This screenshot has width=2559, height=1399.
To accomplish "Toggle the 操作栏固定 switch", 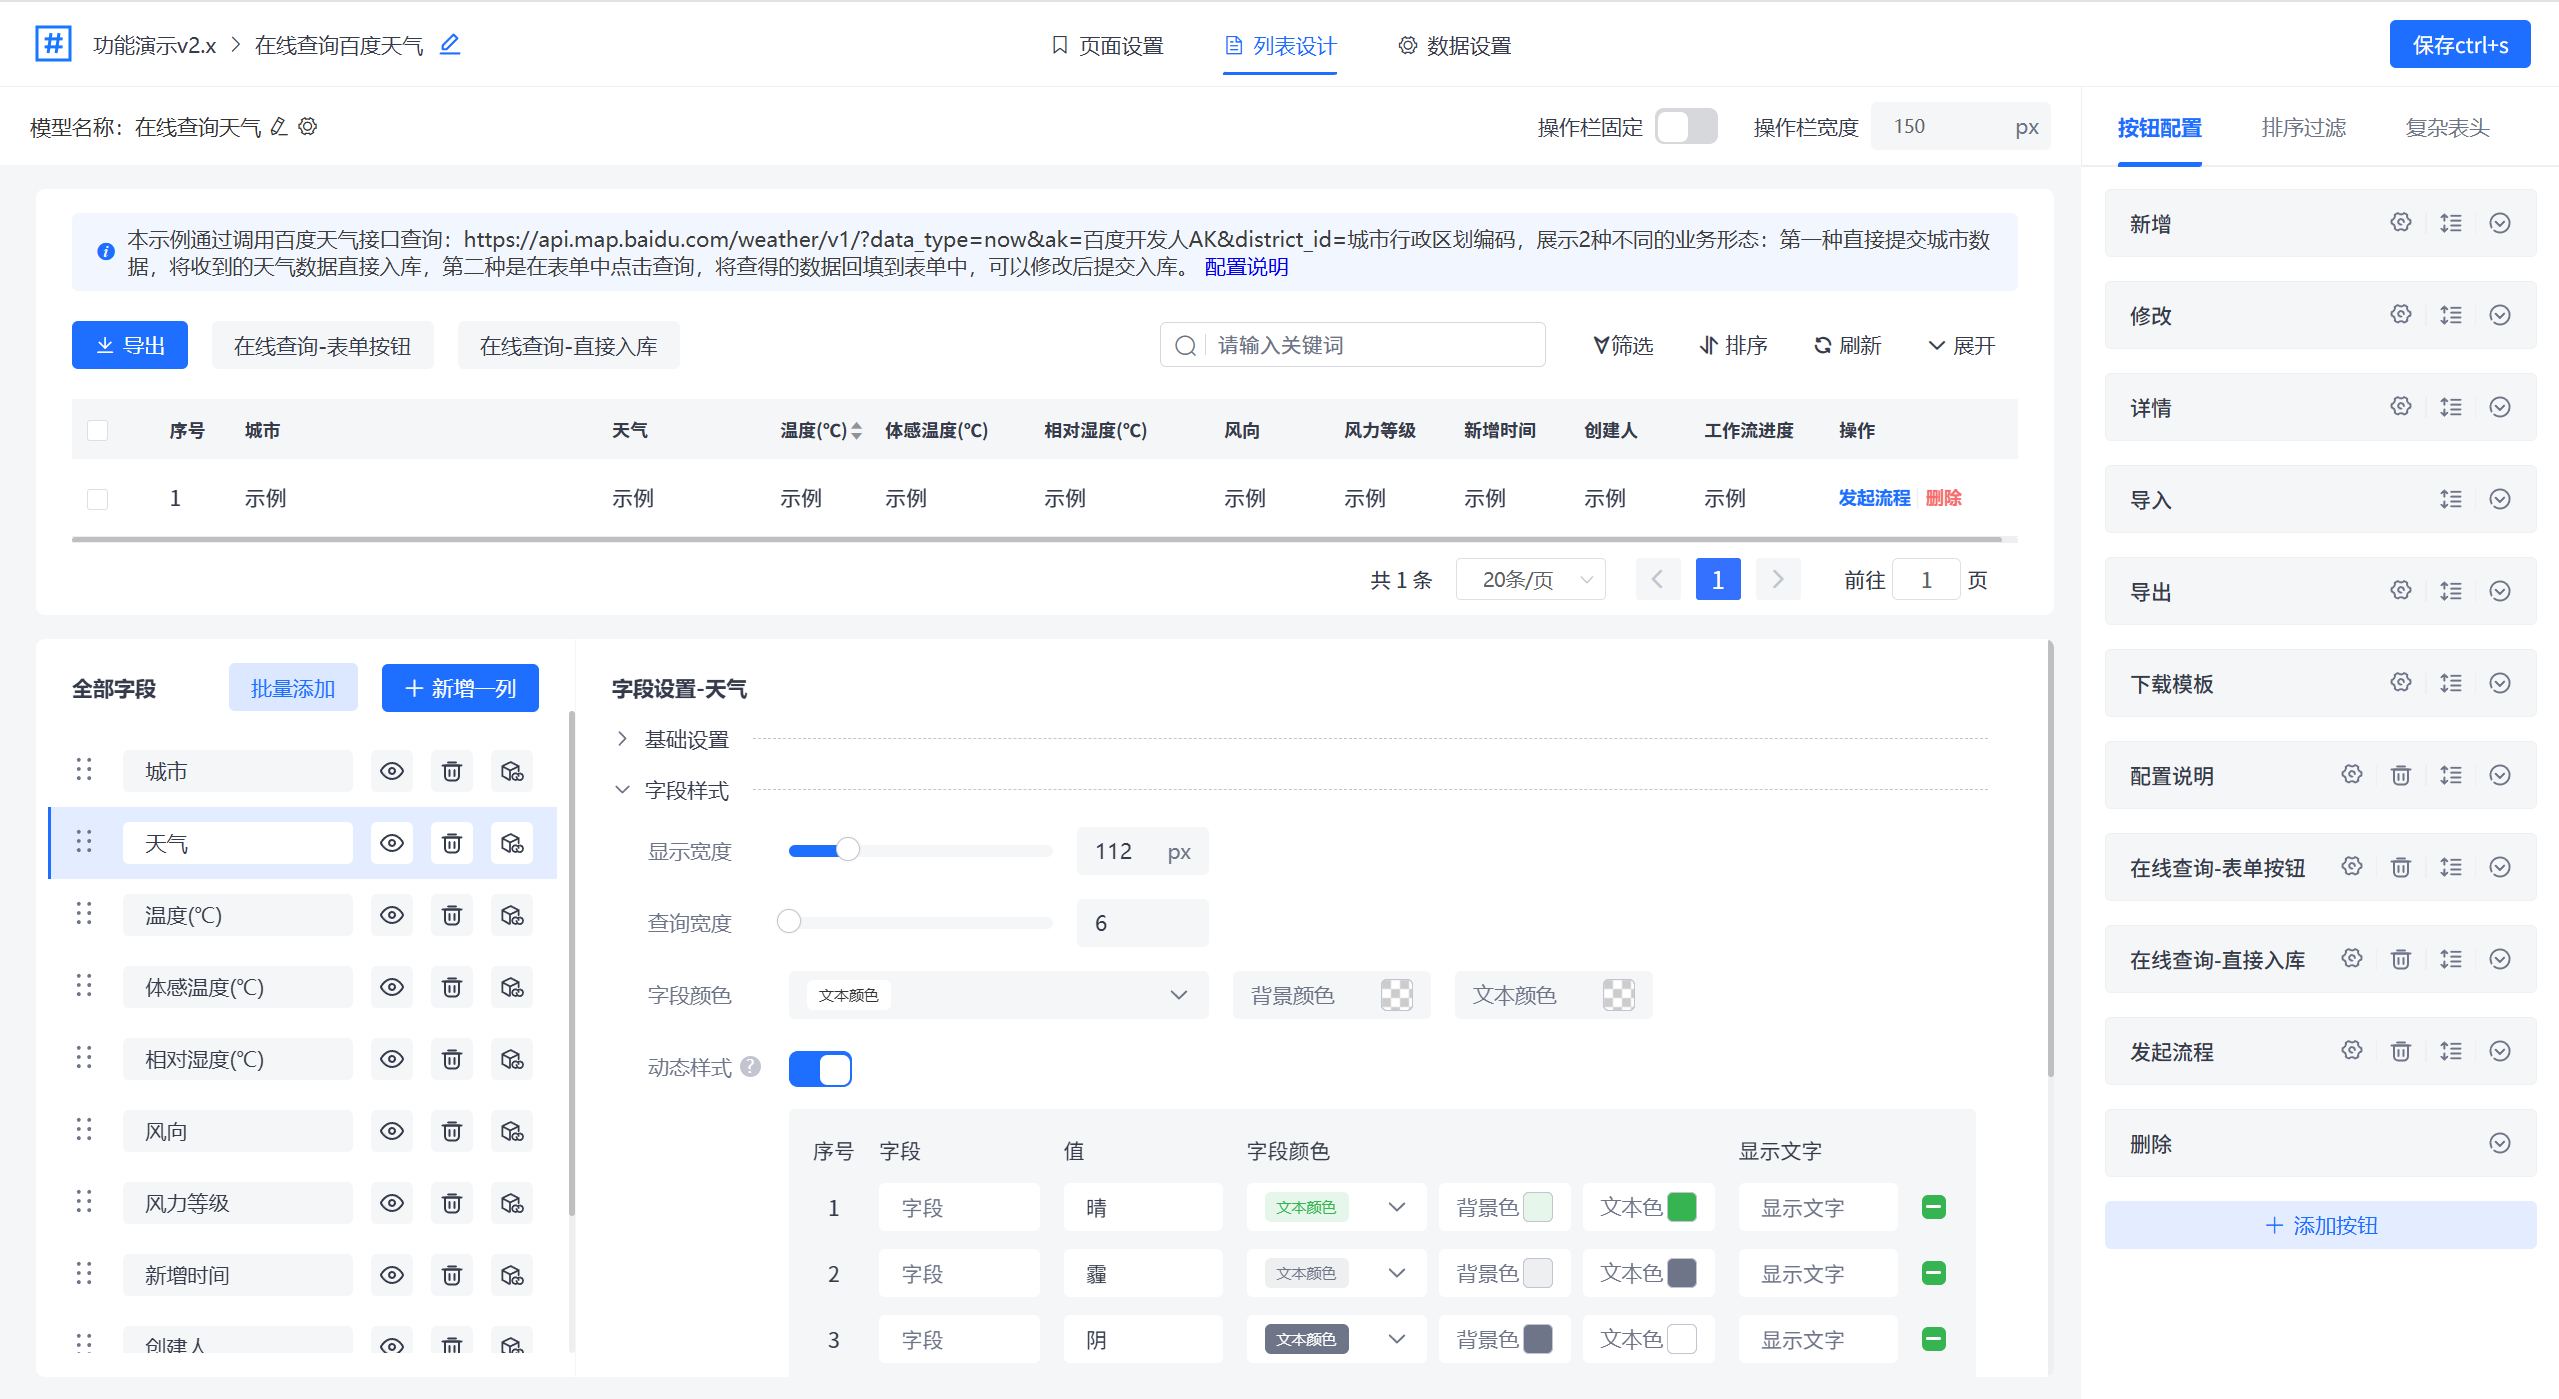I will [x=1686, y=126].
